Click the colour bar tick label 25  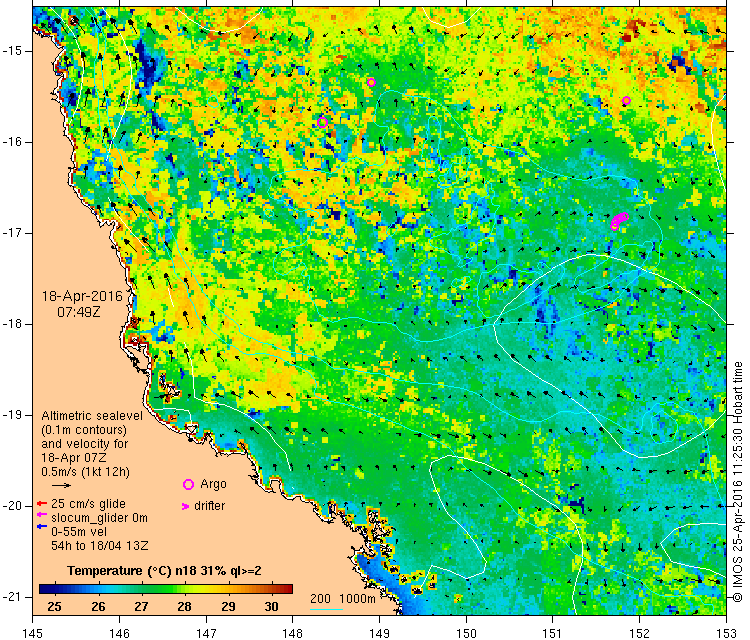click(x=55, y=607)
